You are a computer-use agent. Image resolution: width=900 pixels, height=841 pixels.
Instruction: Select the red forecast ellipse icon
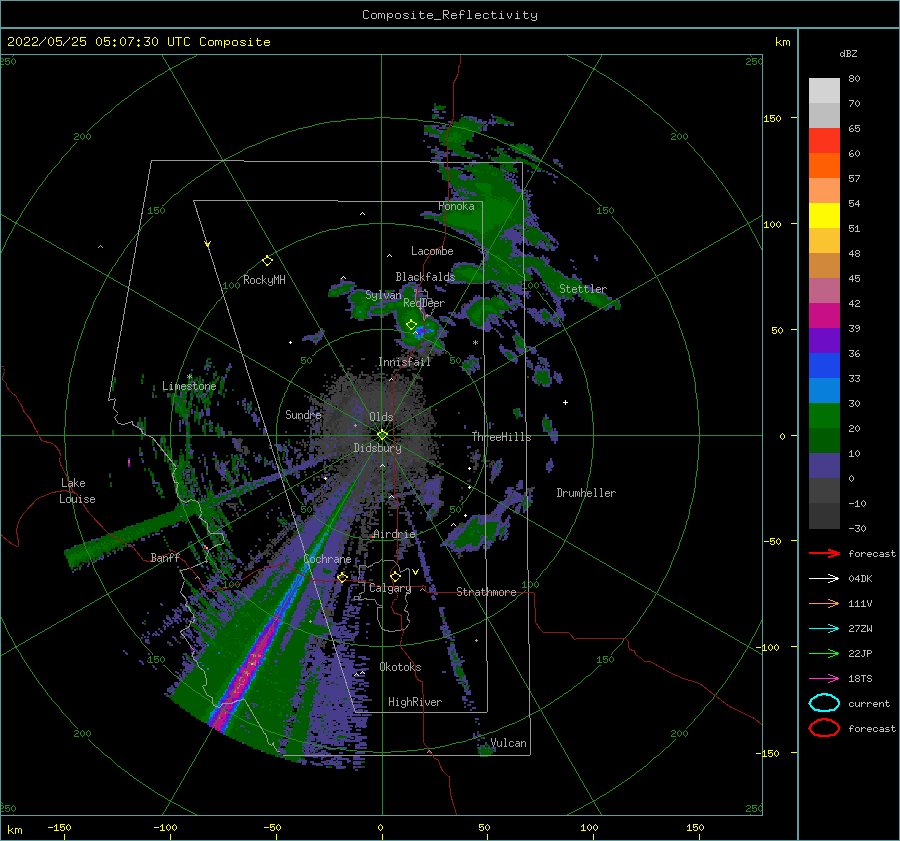coord(824,728)
